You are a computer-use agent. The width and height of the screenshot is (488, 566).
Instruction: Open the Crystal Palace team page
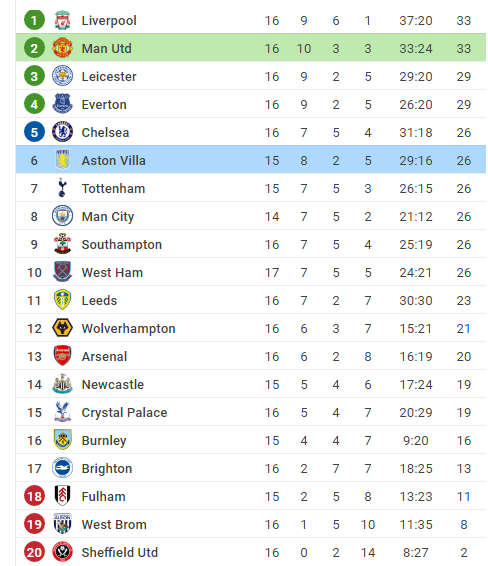[x=124, y=413]
